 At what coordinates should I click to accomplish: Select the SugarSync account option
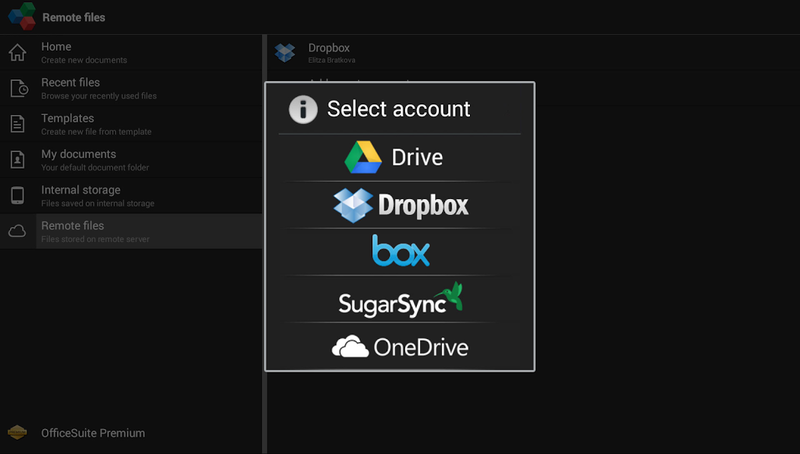click(399, 299)
